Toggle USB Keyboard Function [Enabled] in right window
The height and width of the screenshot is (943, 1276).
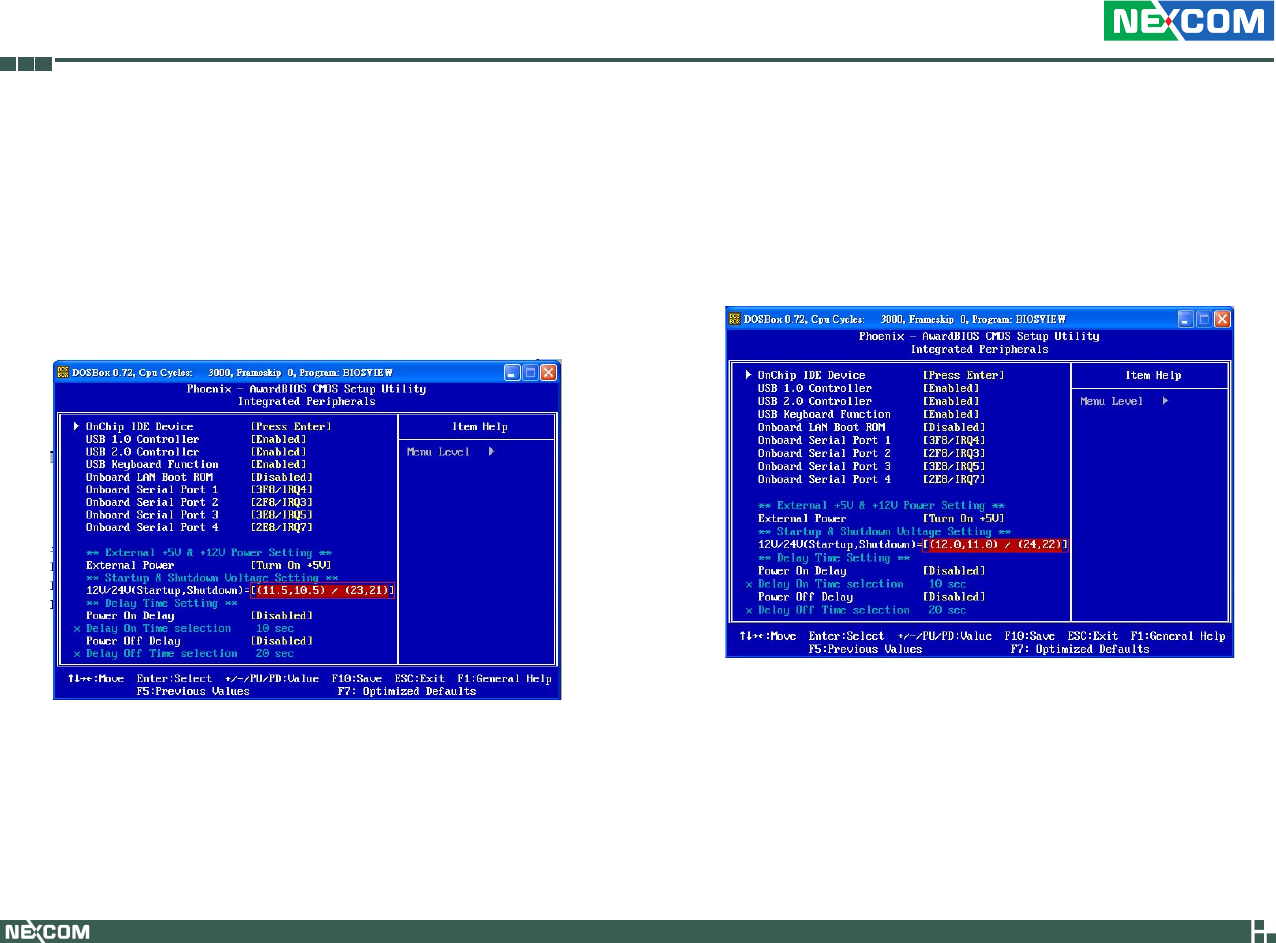pos(950,414)
